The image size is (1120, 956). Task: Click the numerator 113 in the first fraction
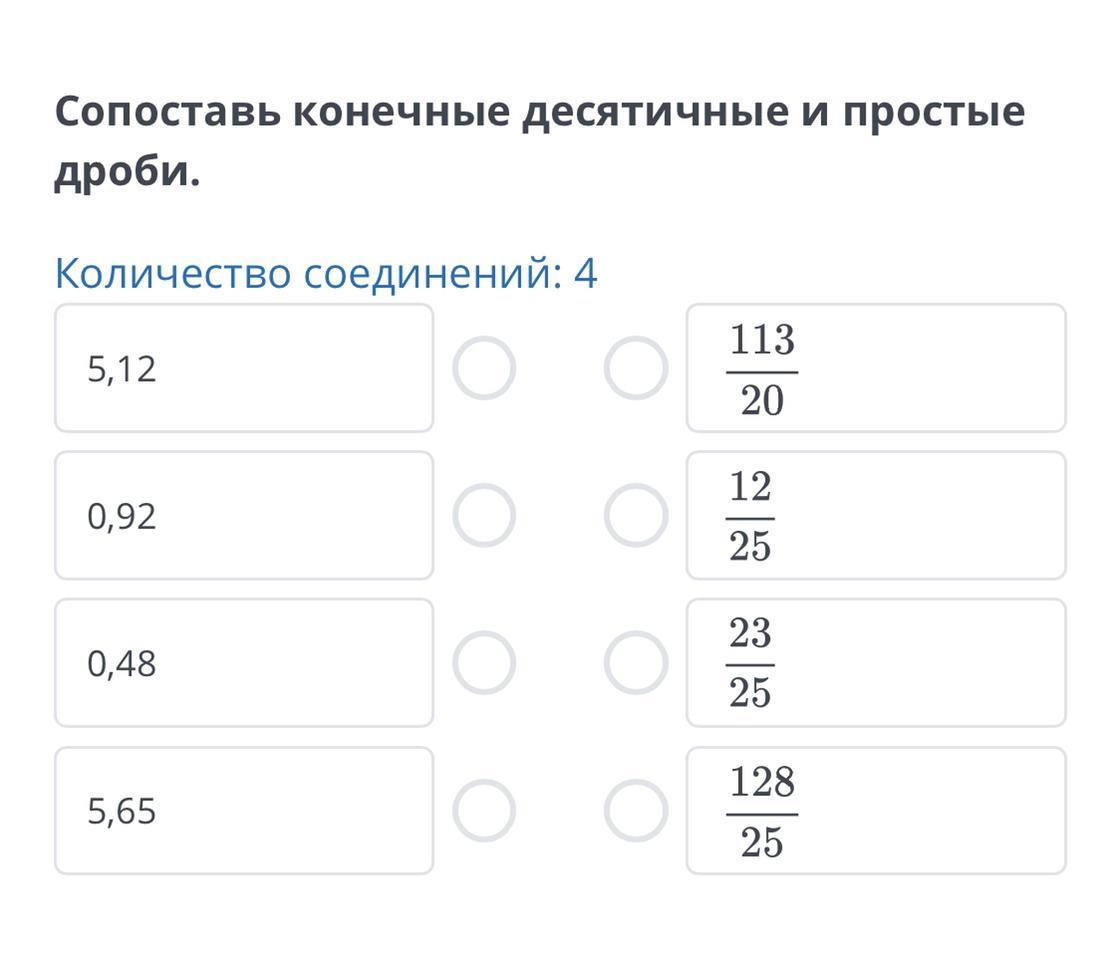pos(762,341)
